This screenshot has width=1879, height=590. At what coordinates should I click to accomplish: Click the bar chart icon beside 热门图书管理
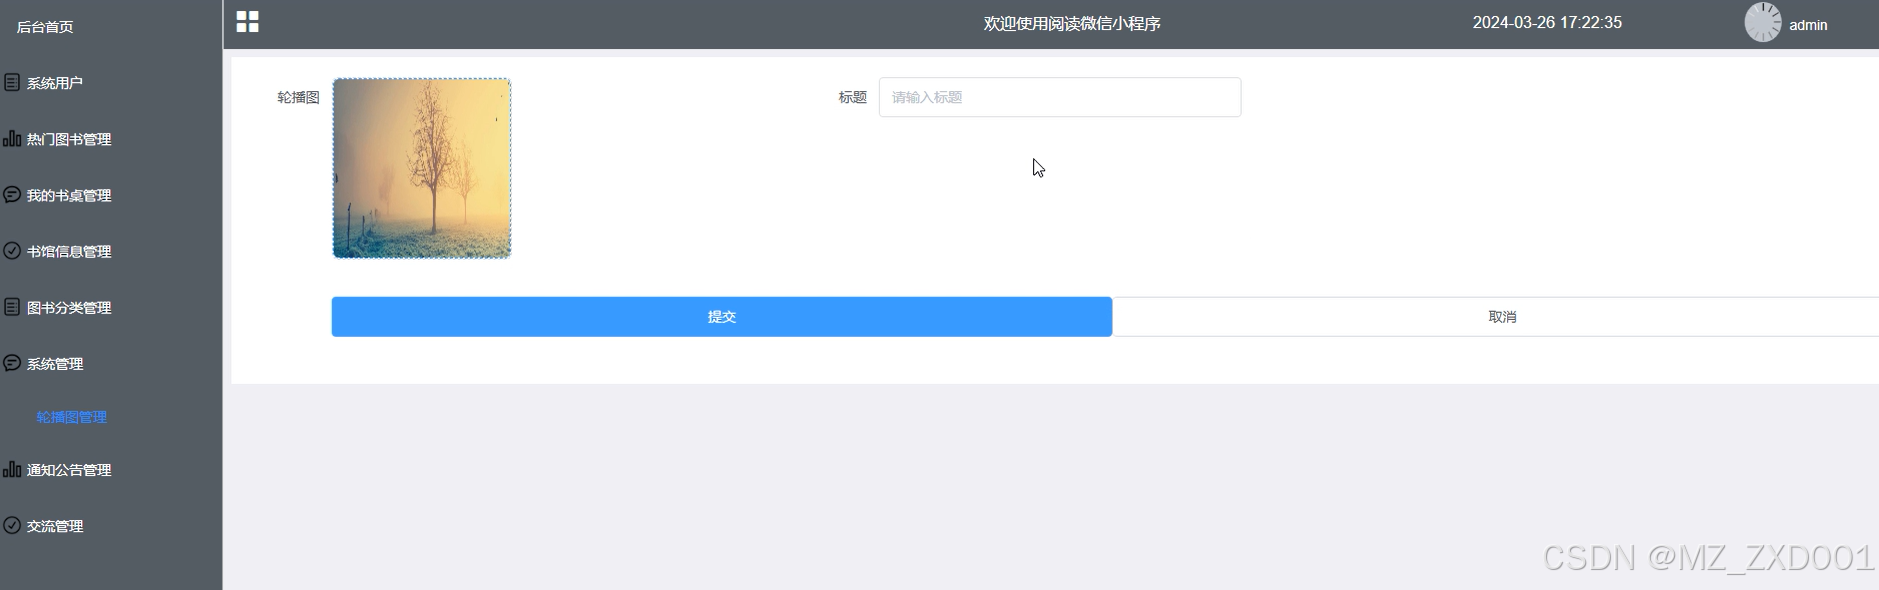[12, 138]
